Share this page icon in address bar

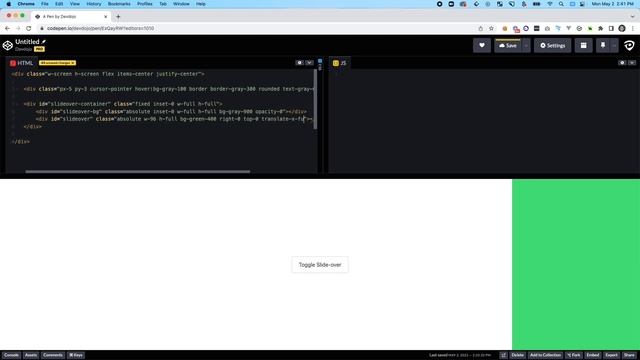(x=480, y=28)
